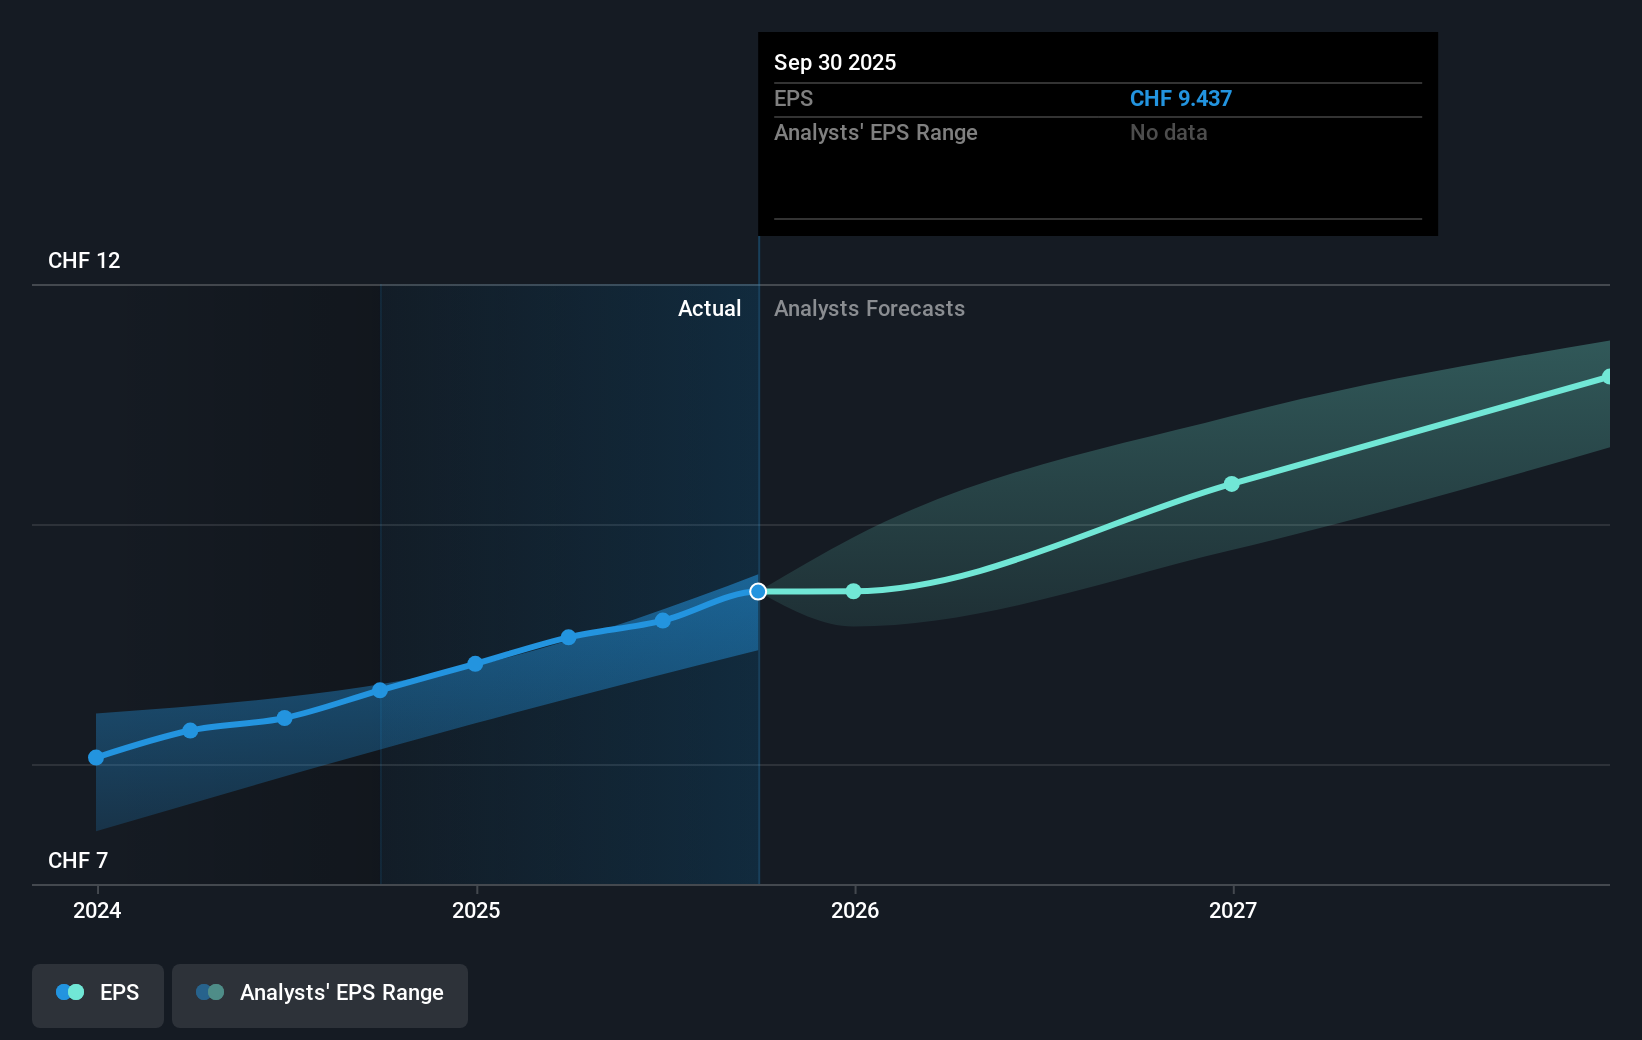Click the No data text for Analysts' EPS Range
The height and width of the screenshot is (1040, 1642).
click(1168, 132)
